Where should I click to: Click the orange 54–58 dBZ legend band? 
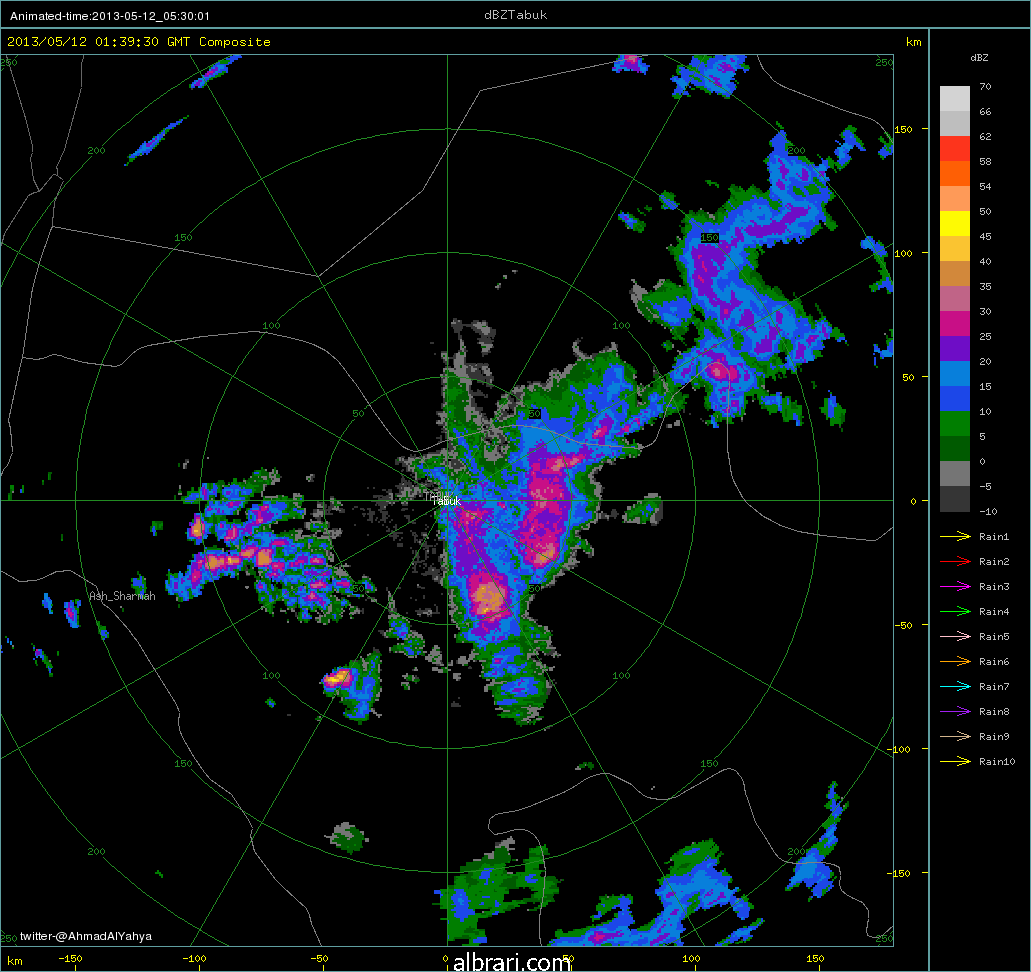pos(955,174)
